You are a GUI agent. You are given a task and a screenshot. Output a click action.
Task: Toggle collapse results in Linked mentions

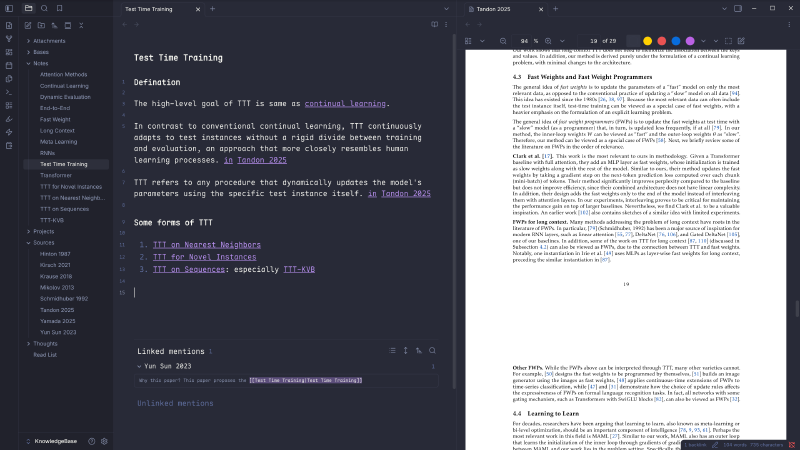[392, 351]
